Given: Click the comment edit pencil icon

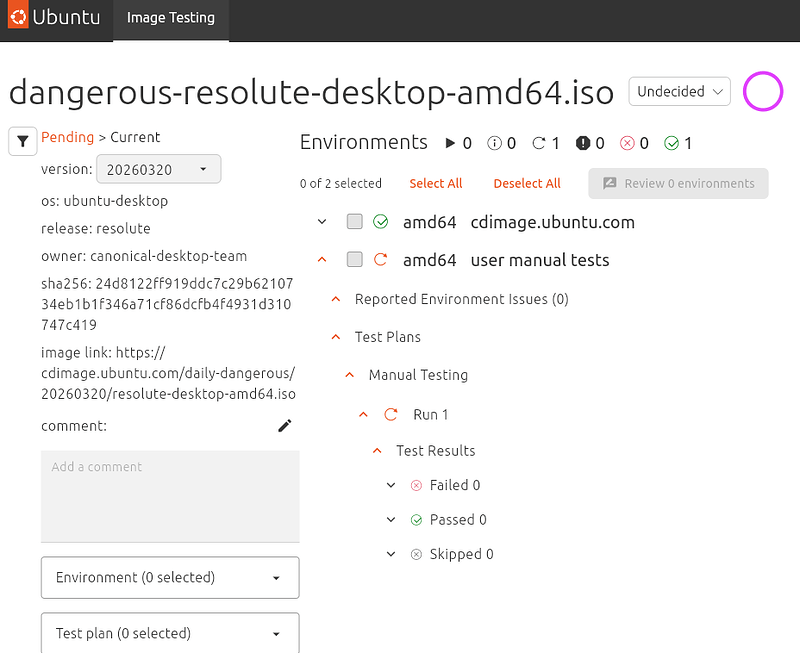Looking at the screenshot, I should (x=285, y=425).
